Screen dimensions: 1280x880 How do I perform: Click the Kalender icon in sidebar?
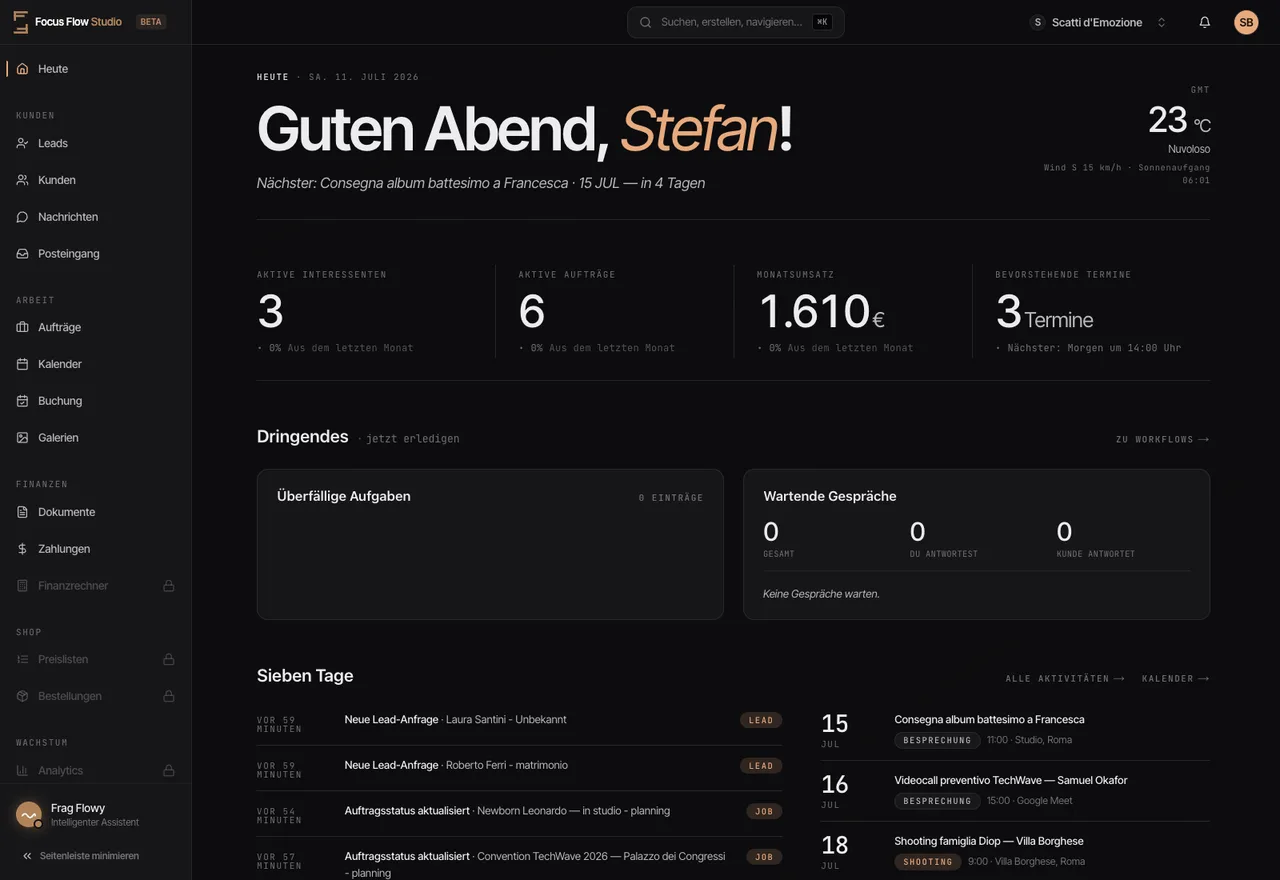[22, 364]
